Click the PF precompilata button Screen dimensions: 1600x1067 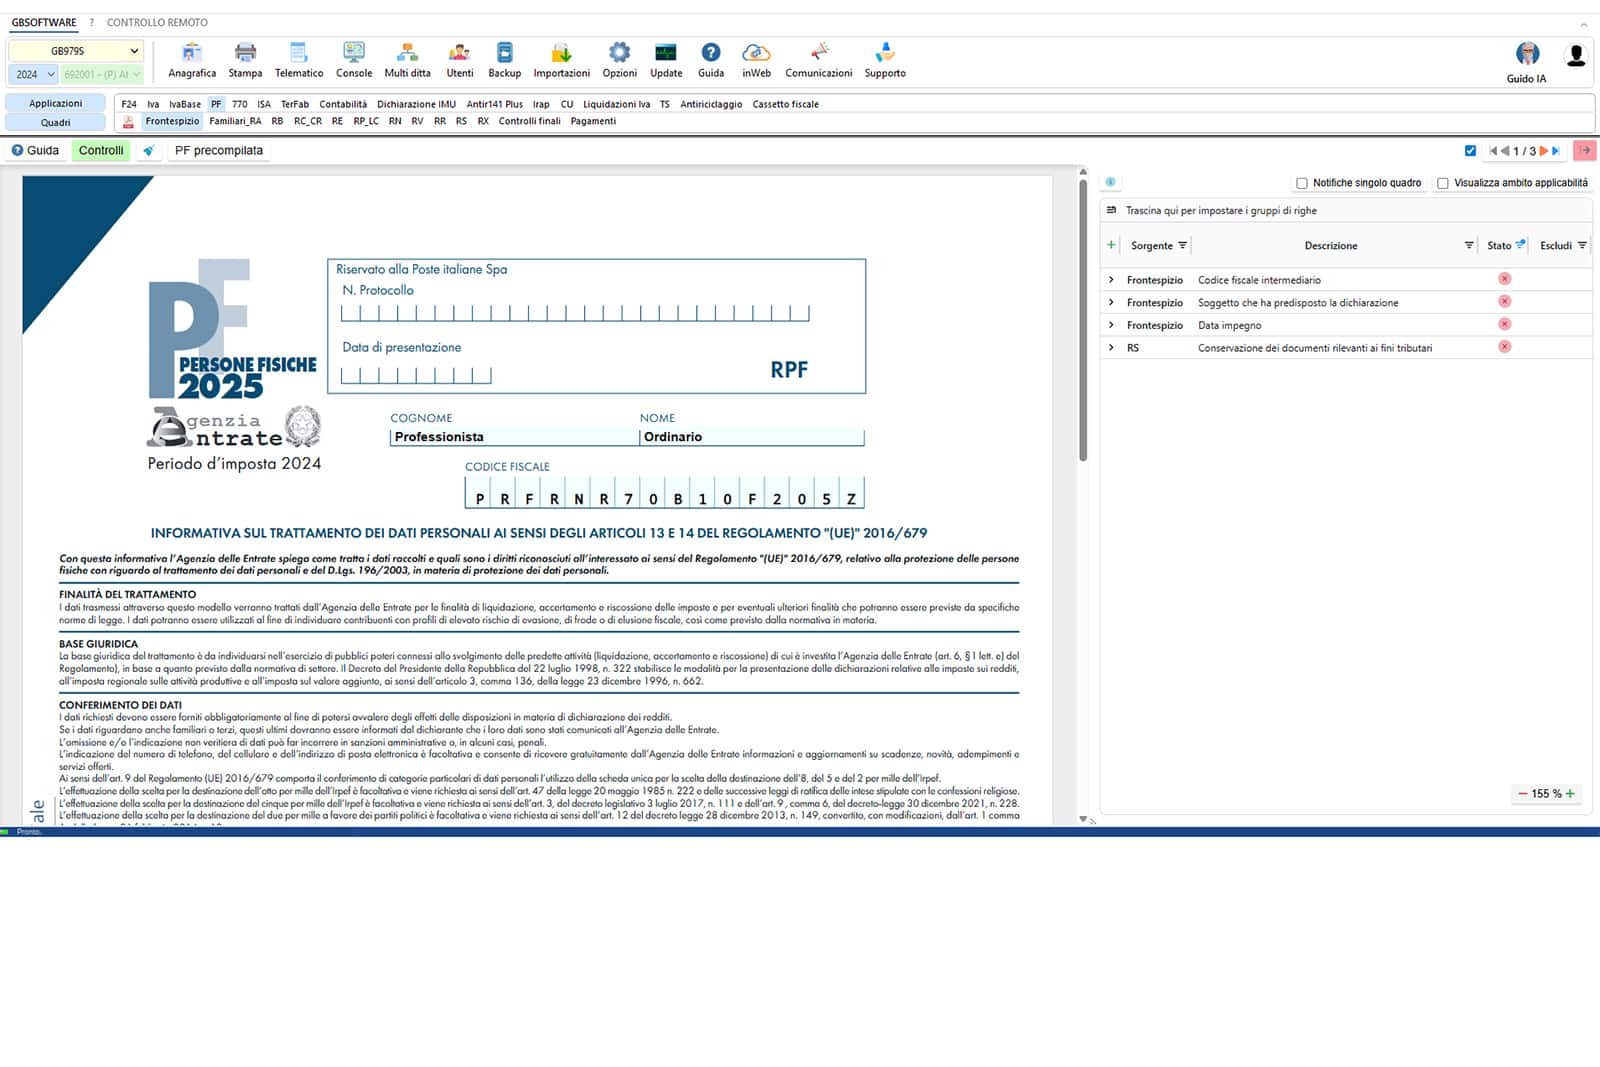pyautogui.click(x=219, y=151)
